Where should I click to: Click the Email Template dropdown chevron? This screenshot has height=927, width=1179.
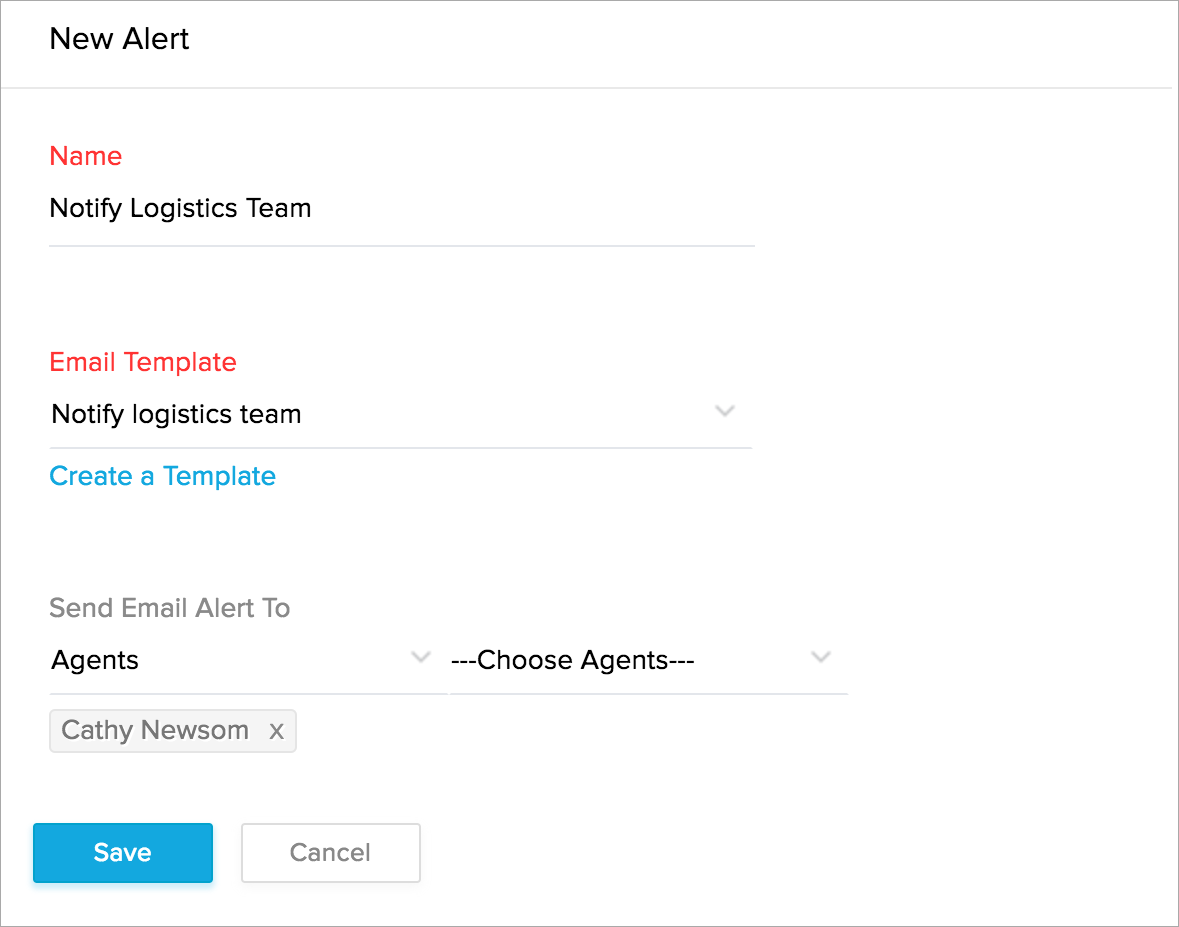[x=725, y=412]
